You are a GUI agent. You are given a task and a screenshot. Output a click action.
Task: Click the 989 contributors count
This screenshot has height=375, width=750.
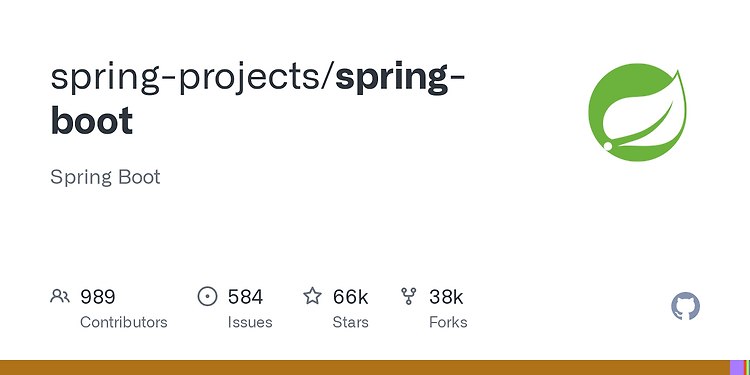pyautogui.click(x=98, y=297)
